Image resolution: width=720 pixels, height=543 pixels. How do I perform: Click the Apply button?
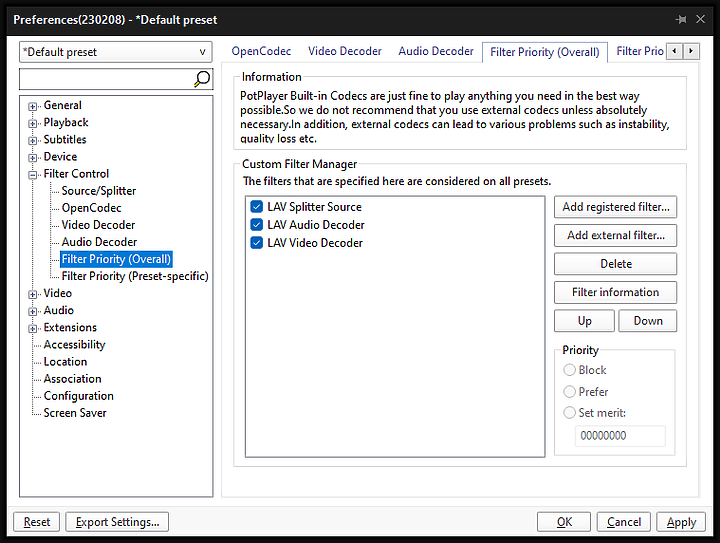click(x=681, y=522)
